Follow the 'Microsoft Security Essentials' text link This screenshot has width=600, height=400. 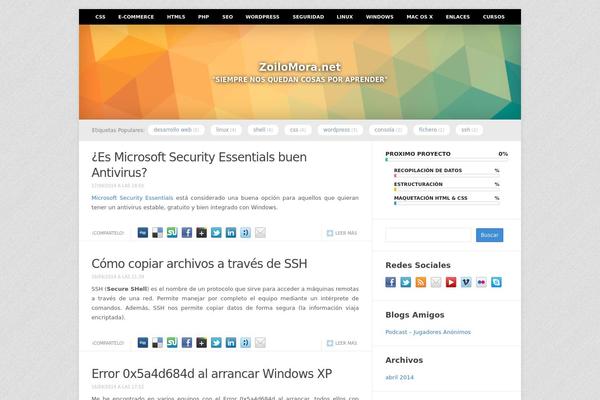point(132,198)
